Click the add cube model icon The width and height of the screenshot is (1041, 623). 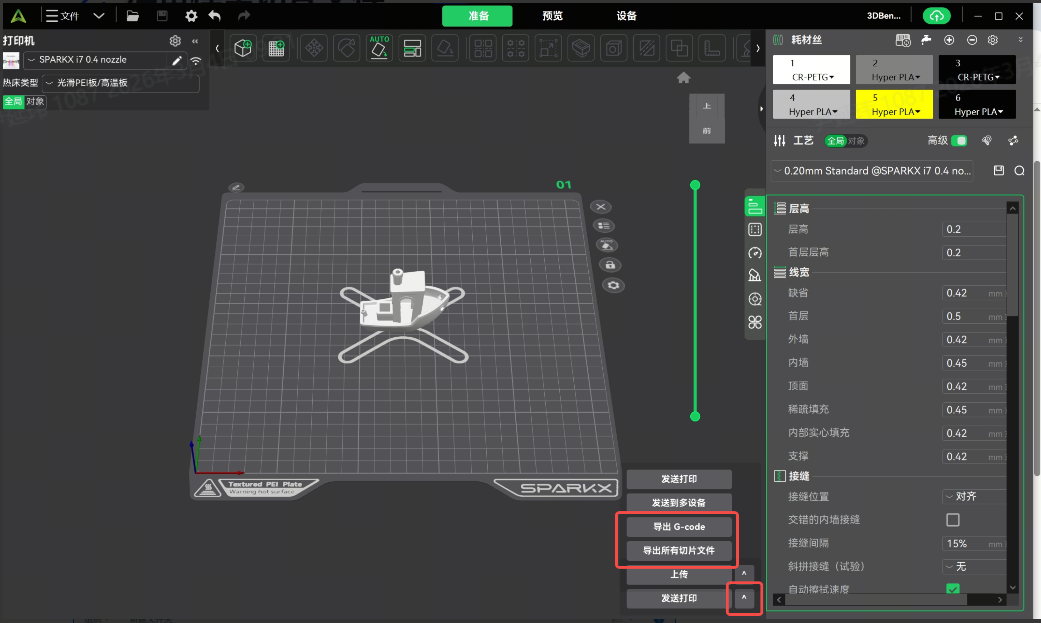pyautogui.click(x=243, y=47)
